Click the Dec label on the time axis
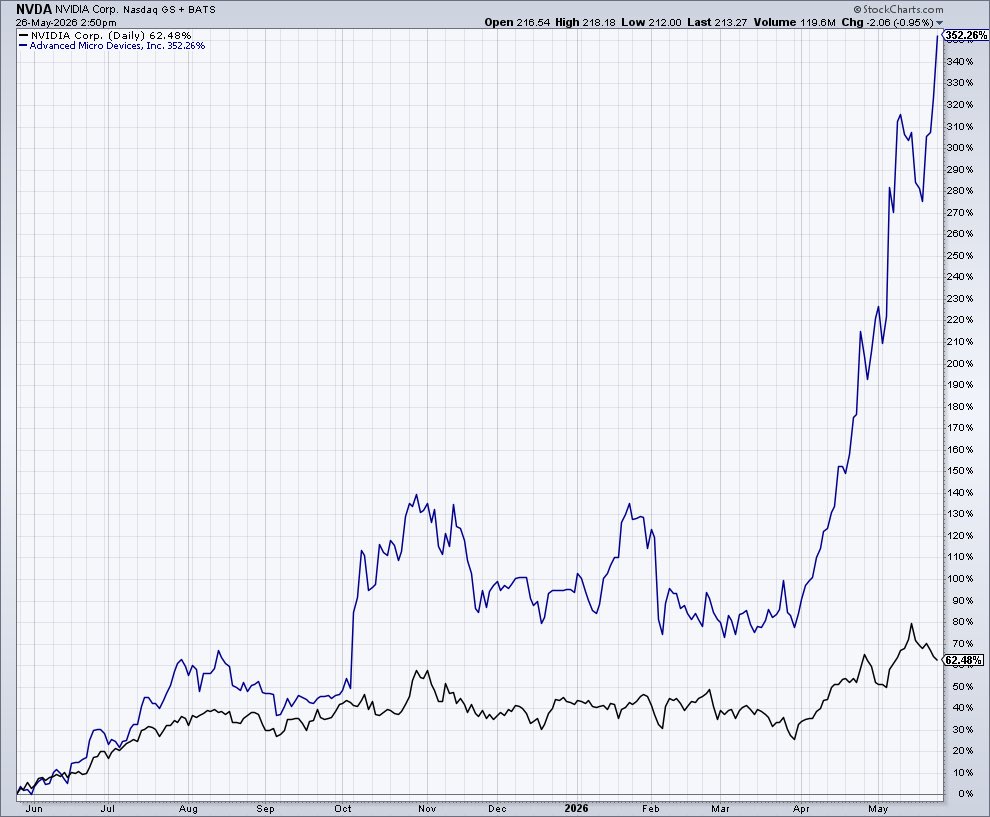Image resolution: width=990 pixels, height=817 pixels. [497, 808]
